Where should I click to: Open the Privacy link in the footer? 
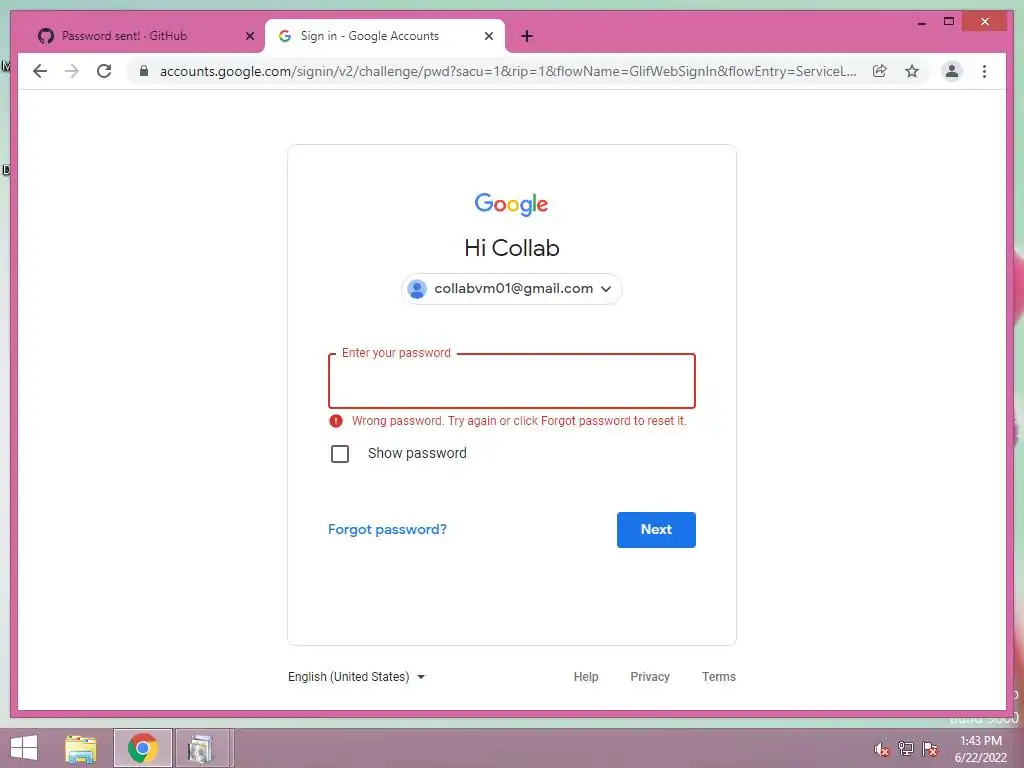[x=650, y=677]
